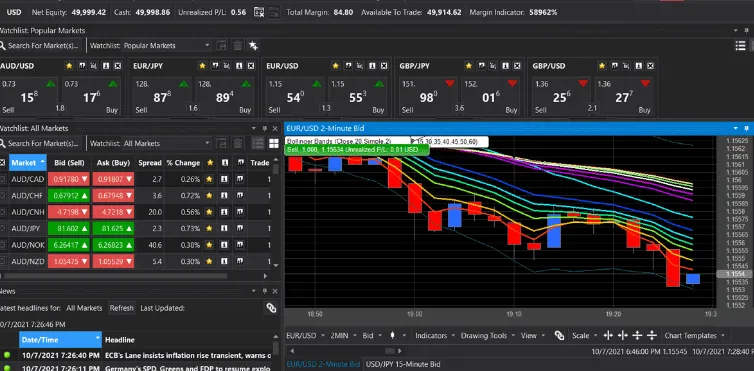Click last vertical zoom arrows icon before Chart Templates
754x371 pixels.
pyautogui.click(x=652, y=335)
